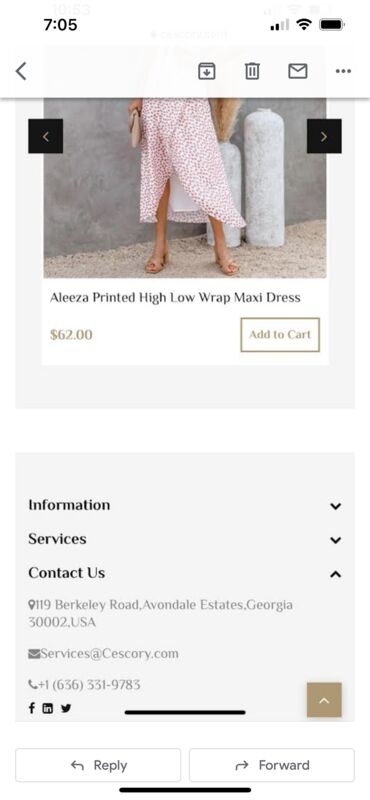
Task: Reply to this email
Action: (98, 765)
